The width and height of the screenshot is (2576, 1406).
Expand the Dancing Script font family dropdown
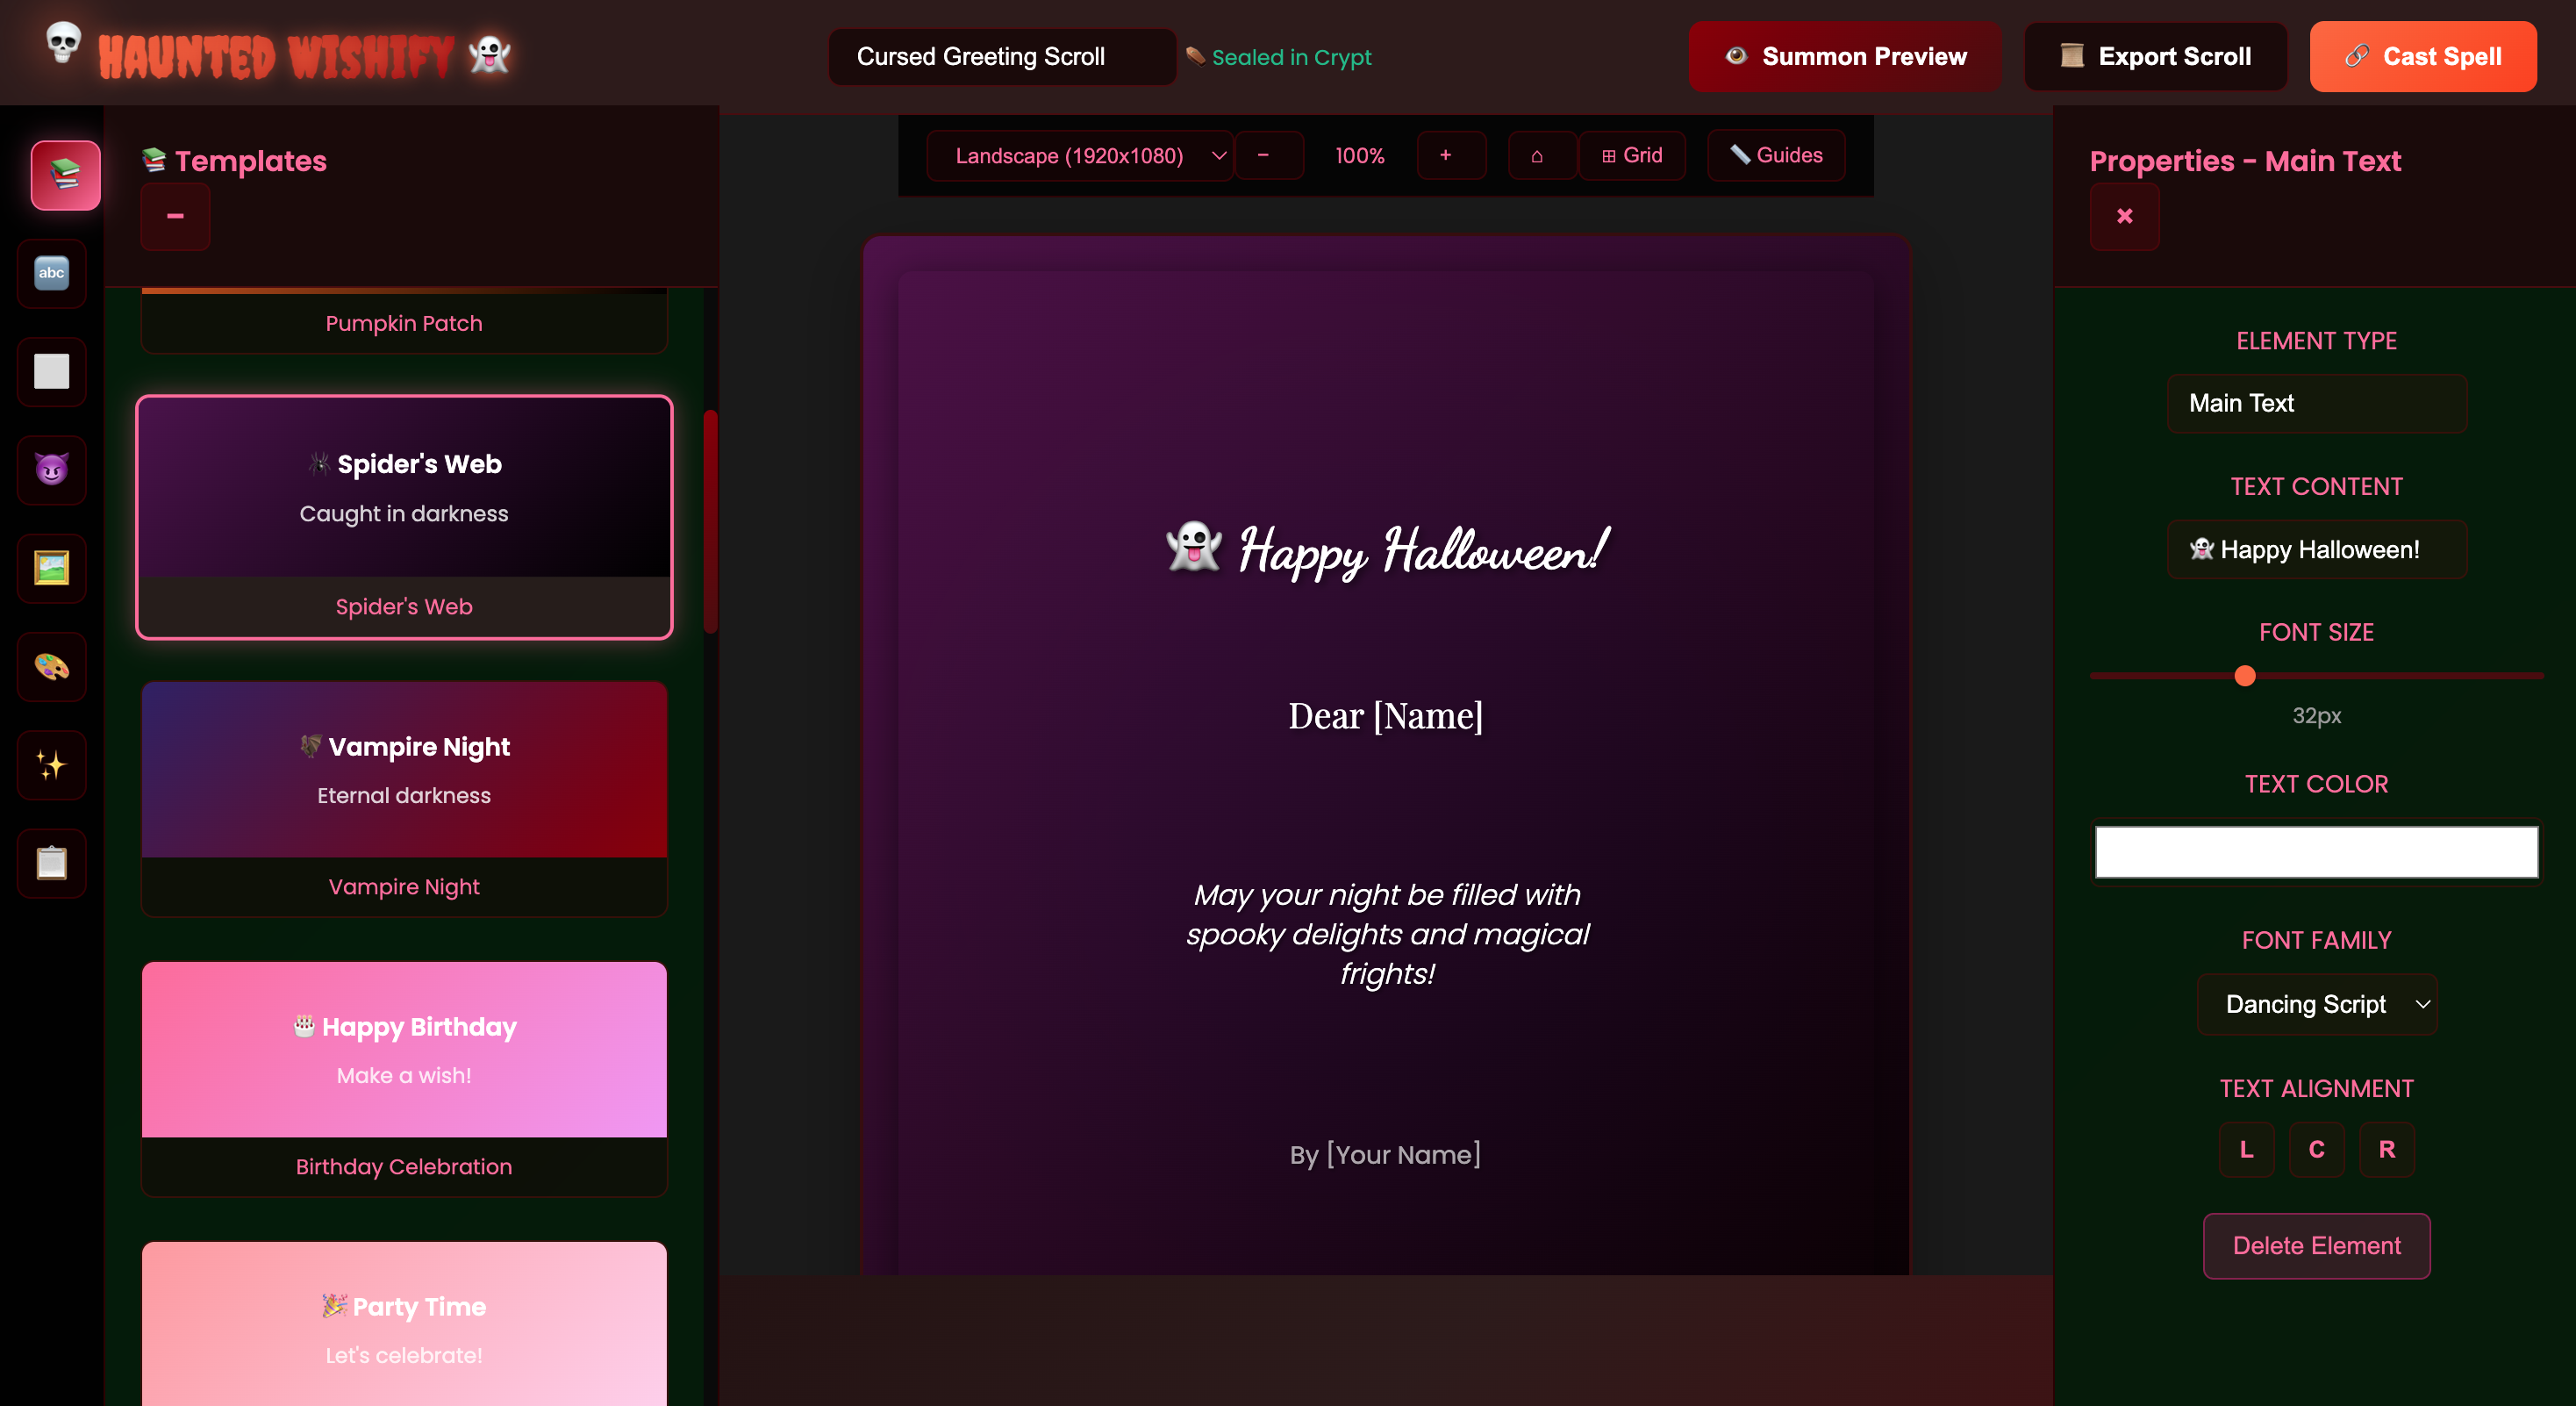[x=2316, y=1004]
